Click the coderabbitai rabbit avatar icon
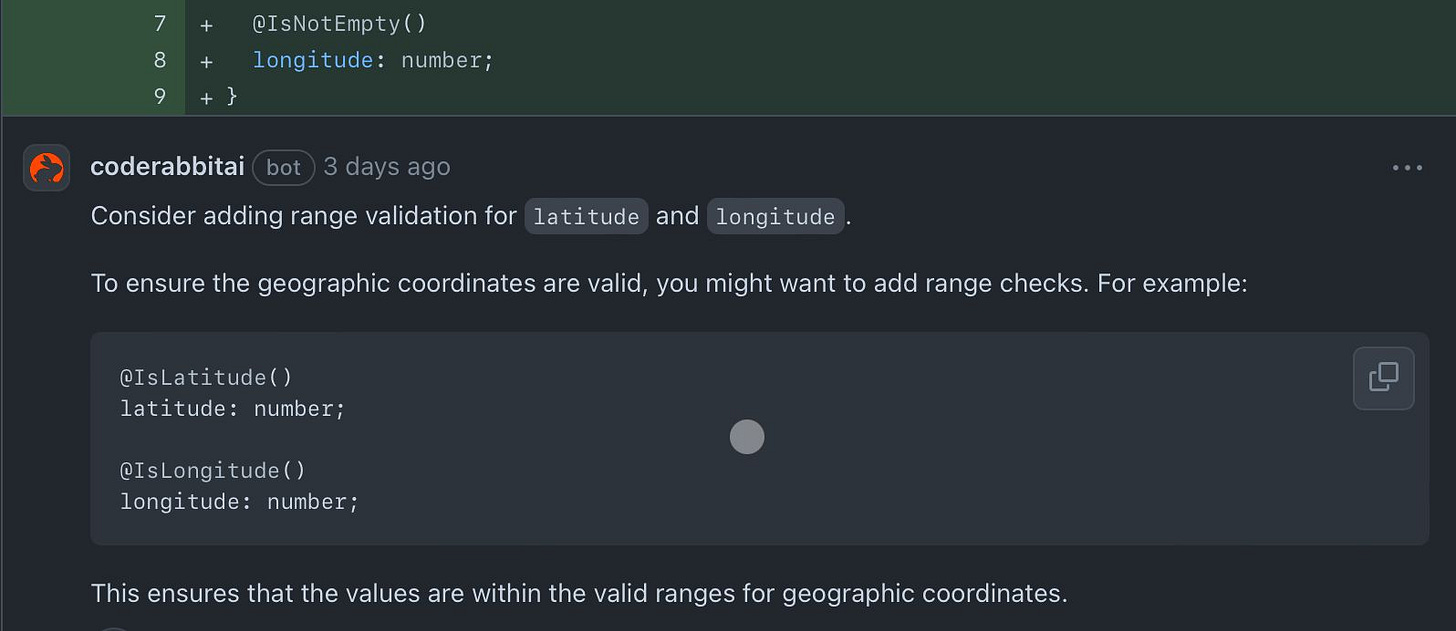Viewport: 1456px width, 631px height. [47, 167]
